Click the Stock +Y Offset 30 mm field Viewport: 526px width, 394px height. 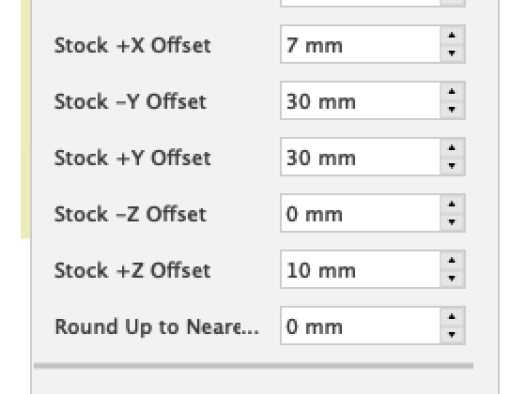[x=360, y=157]
